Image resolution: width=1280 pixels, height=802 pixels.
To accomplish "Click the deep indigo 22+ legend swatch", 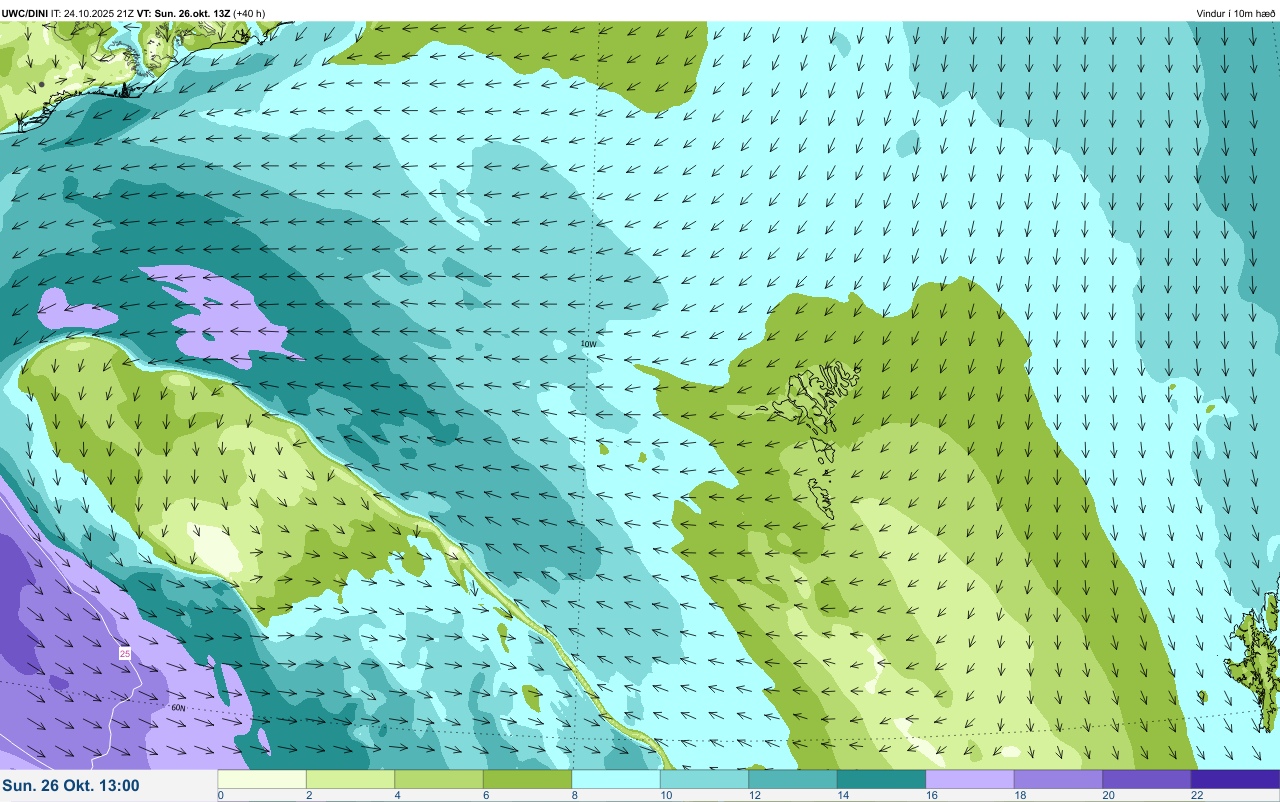I will (x=1235, y=779).
